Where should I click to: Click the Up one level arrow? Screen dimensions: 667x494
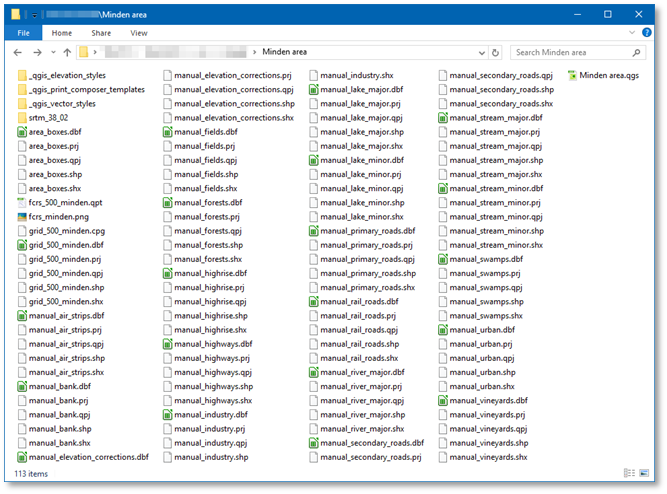pos(67,52)
